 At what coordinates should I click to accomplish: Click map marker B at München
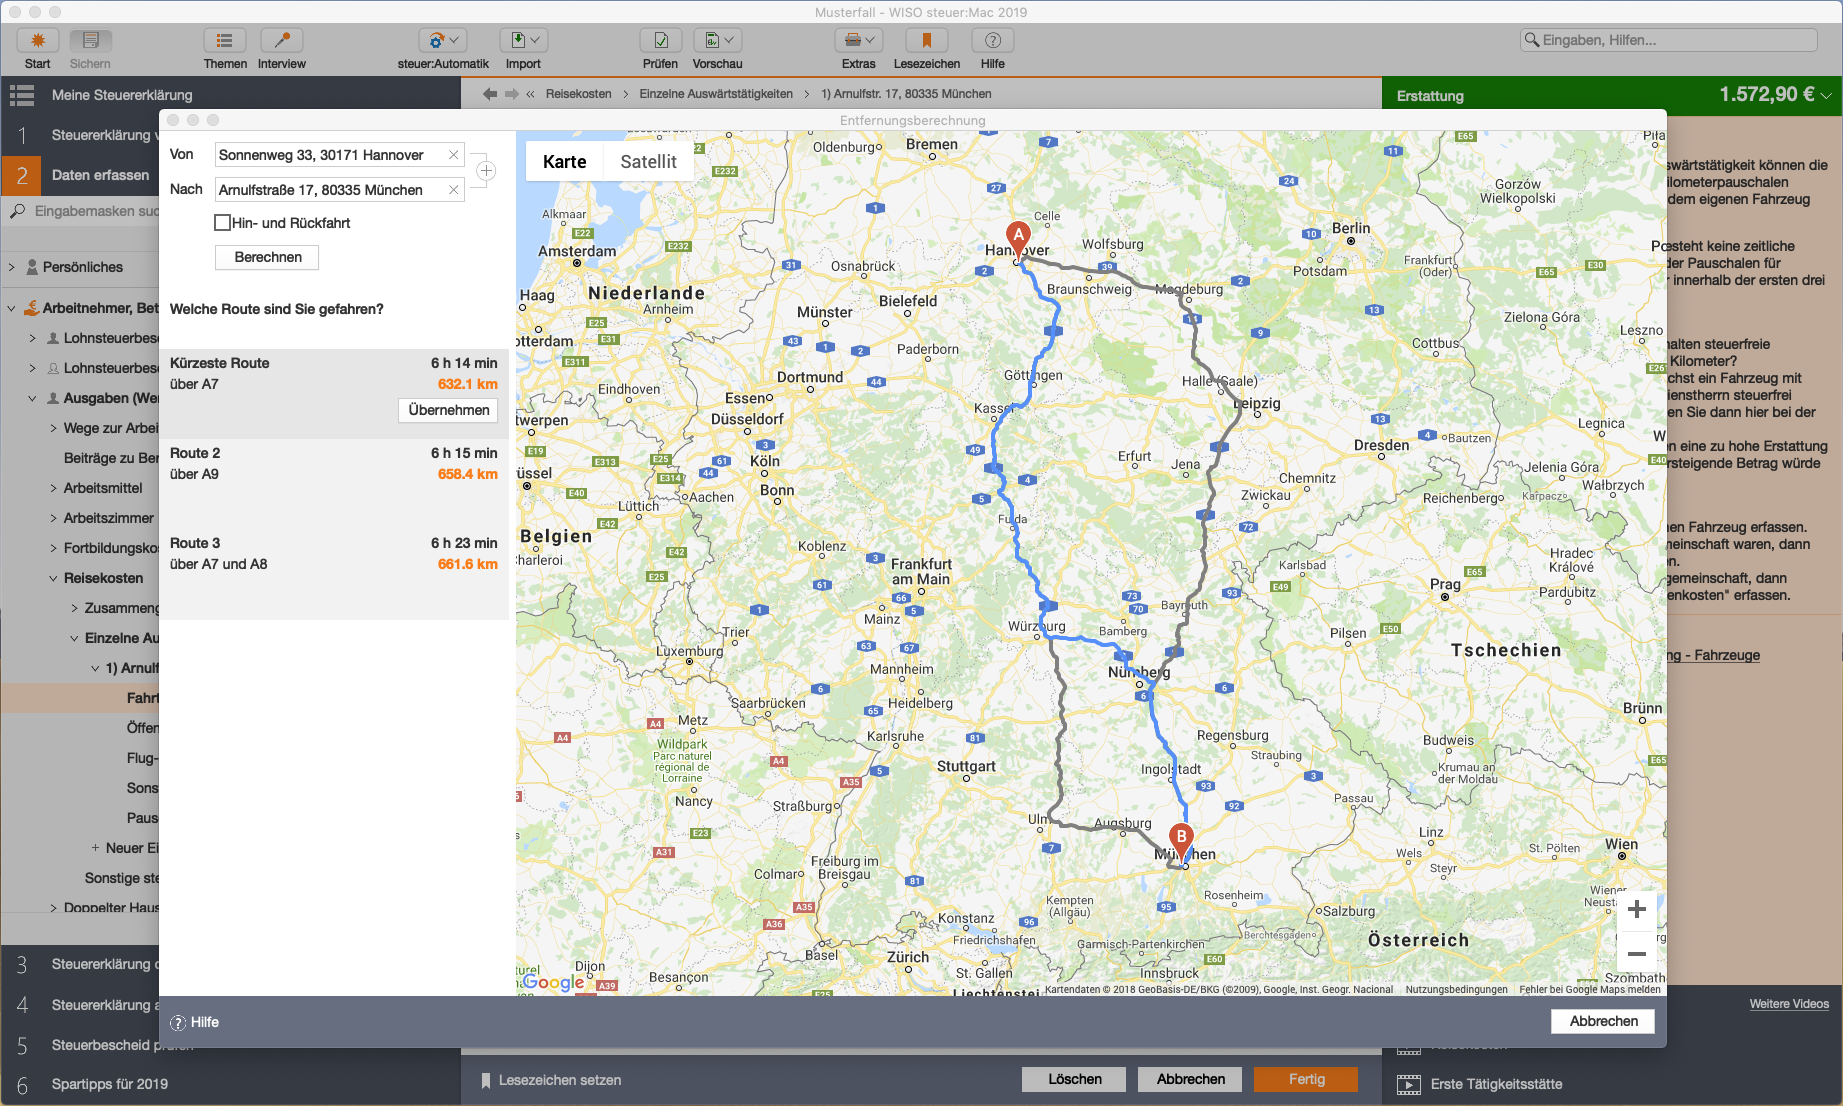[1182, 843]
